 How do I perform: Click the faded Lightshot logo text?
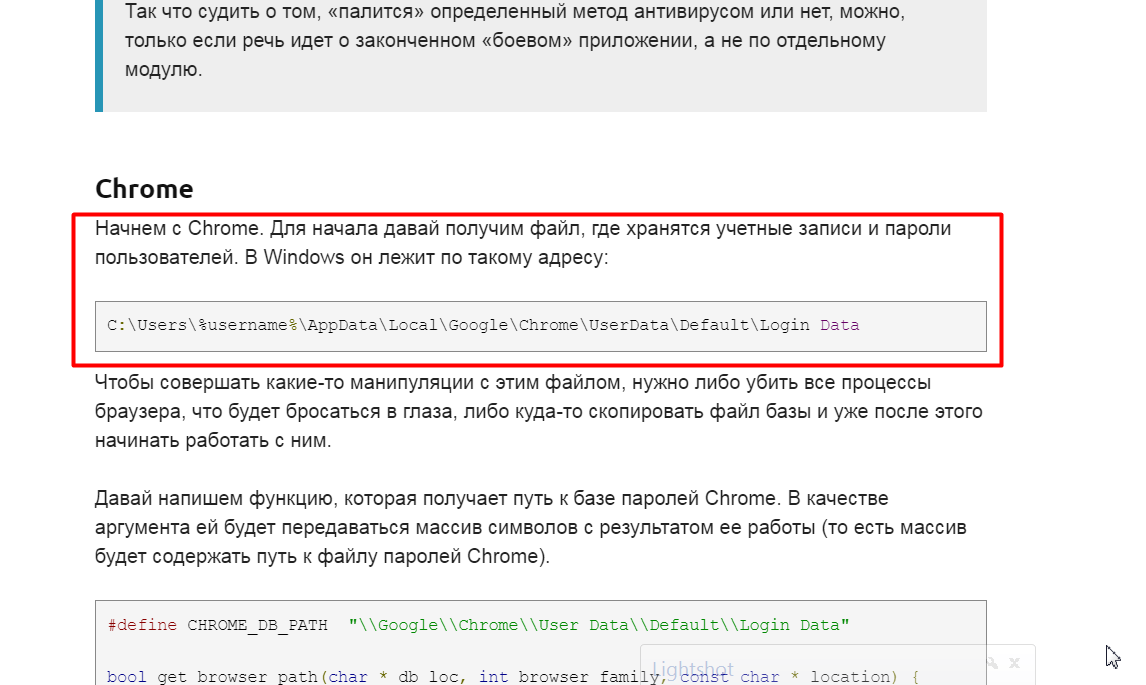pos(692,669)
